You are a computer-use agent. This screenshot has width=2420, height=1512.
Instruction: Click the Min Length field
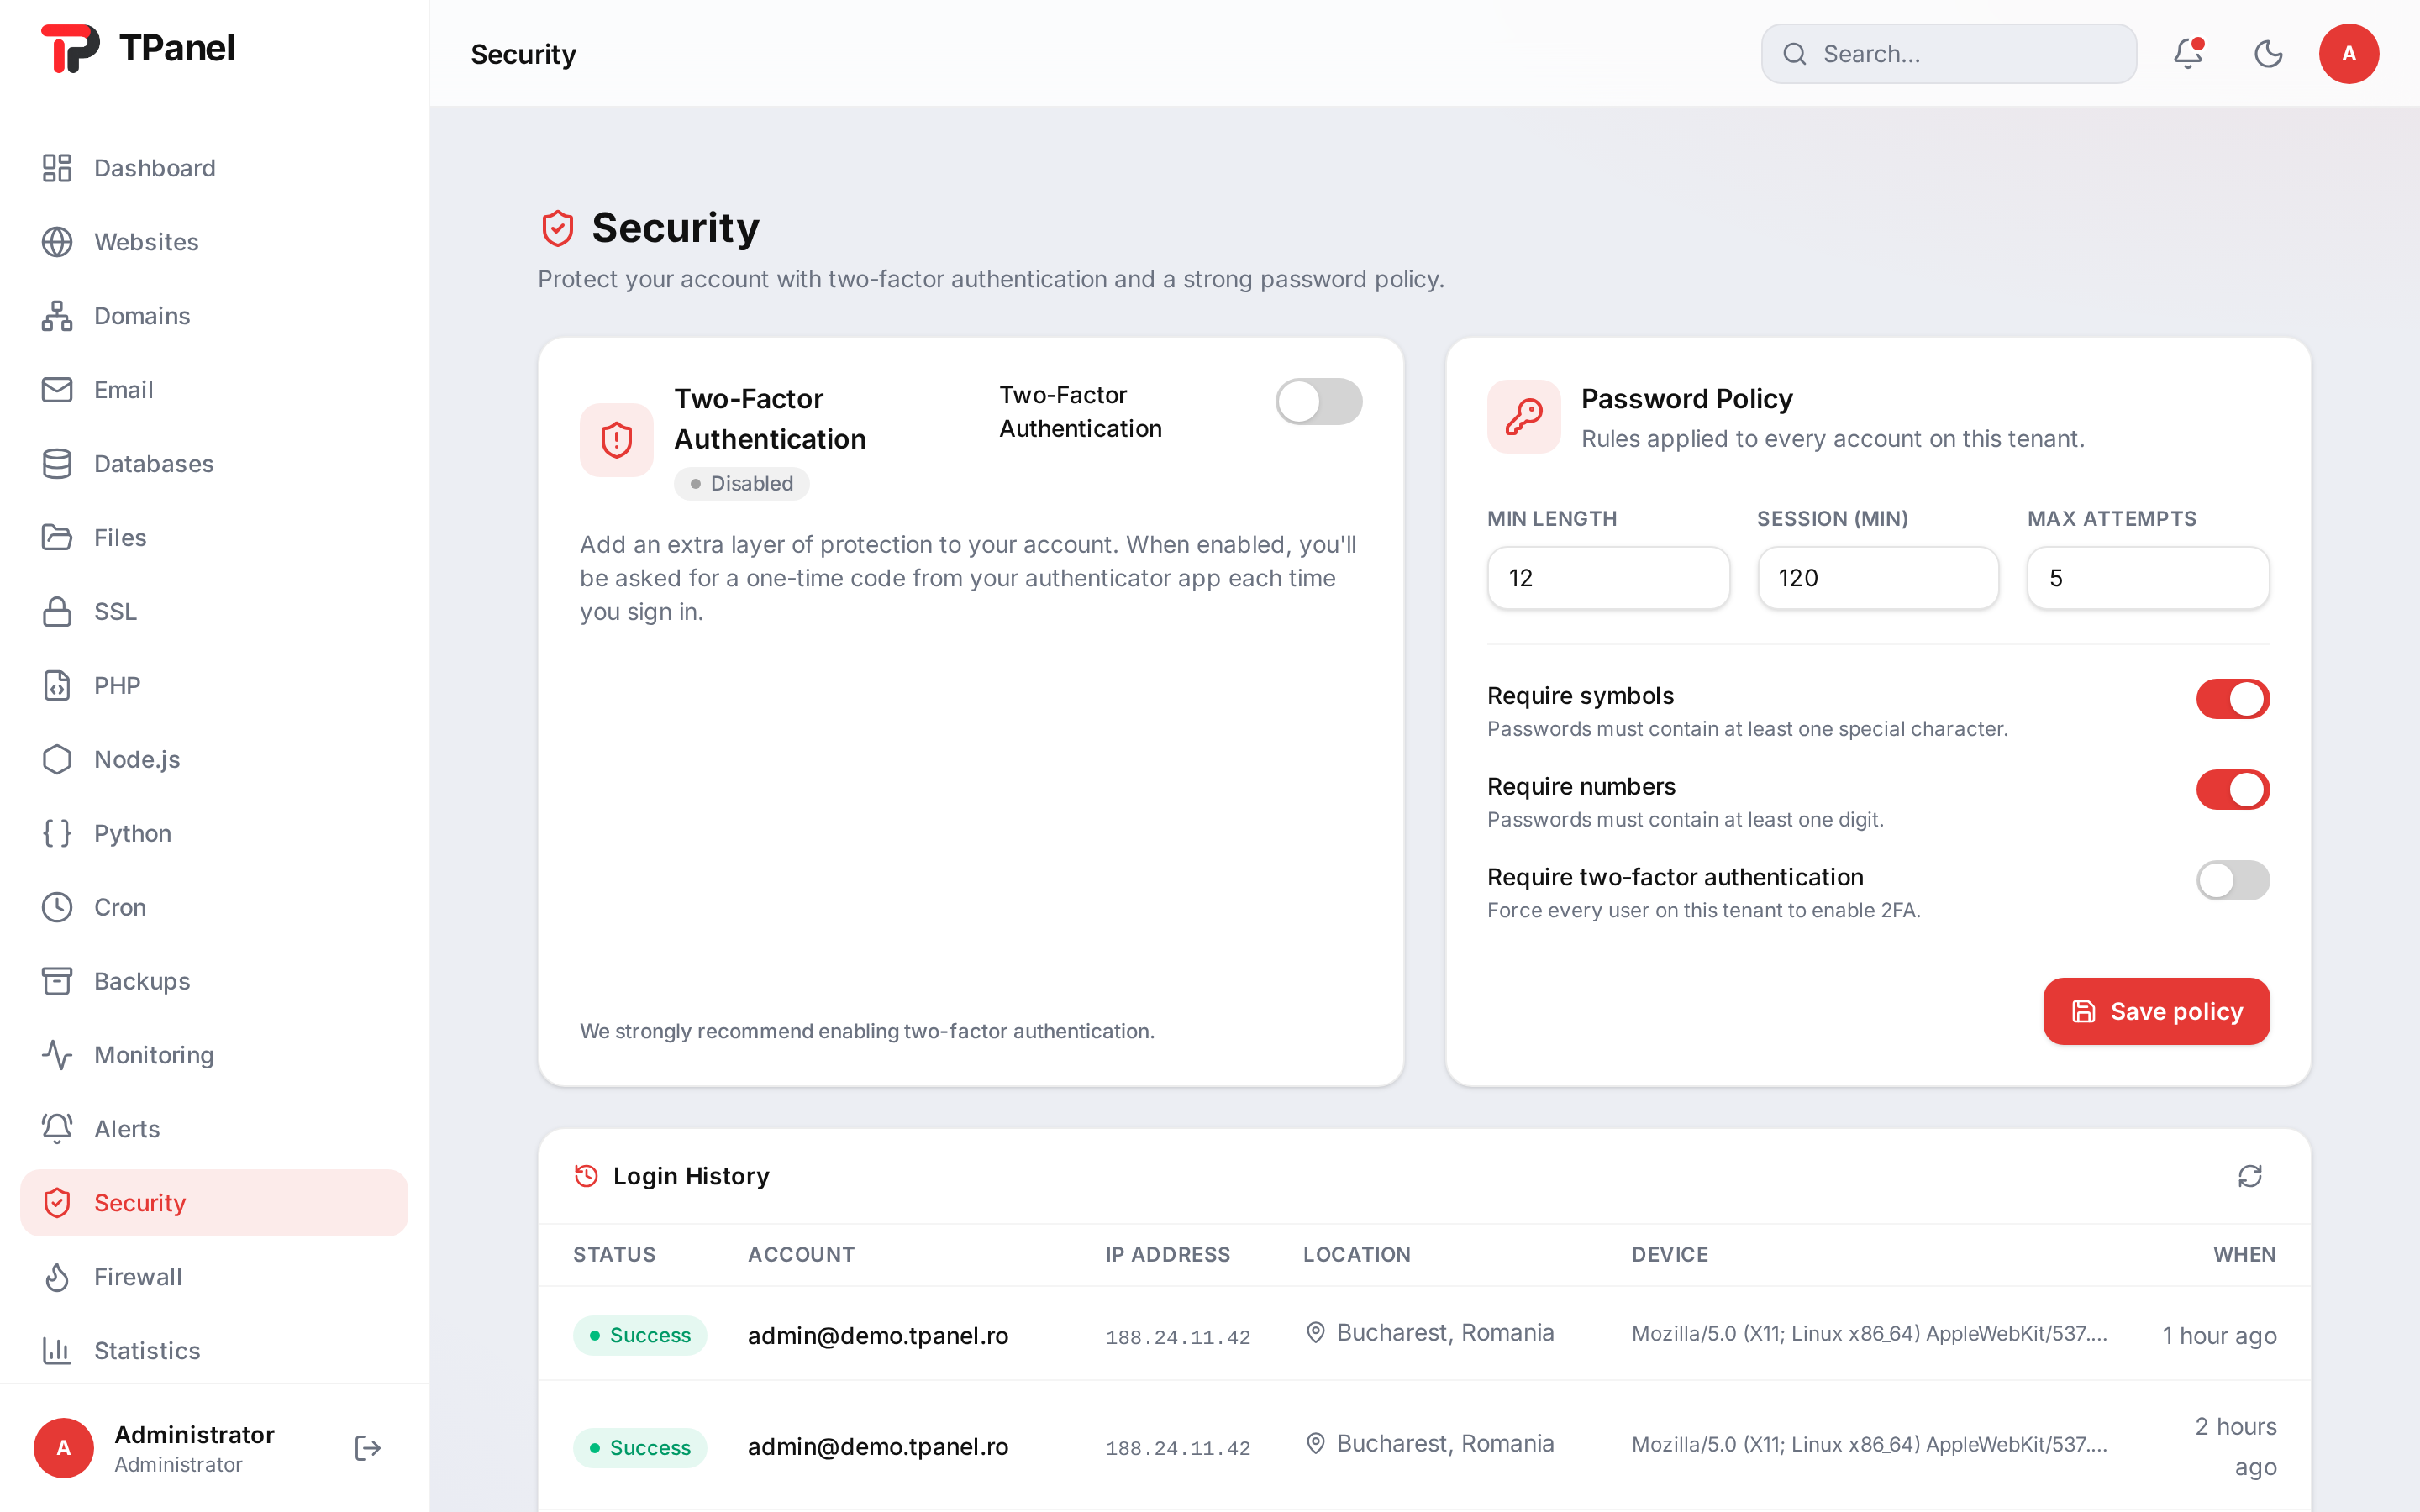click(x=1608, y=578)
